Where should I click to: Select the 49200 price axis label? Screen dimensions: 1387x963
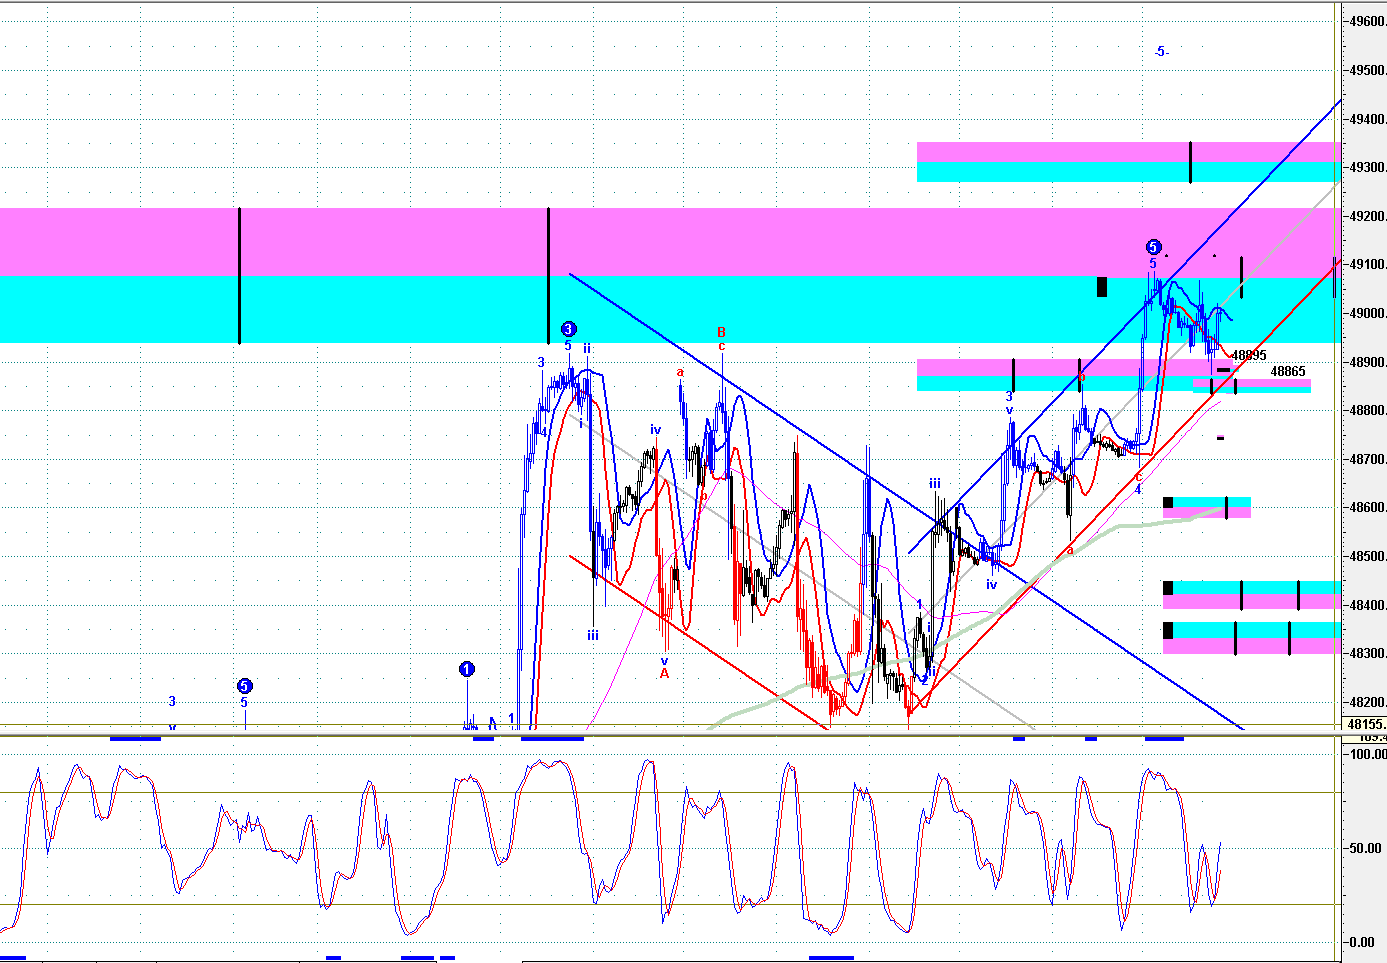pos(1367,217)
